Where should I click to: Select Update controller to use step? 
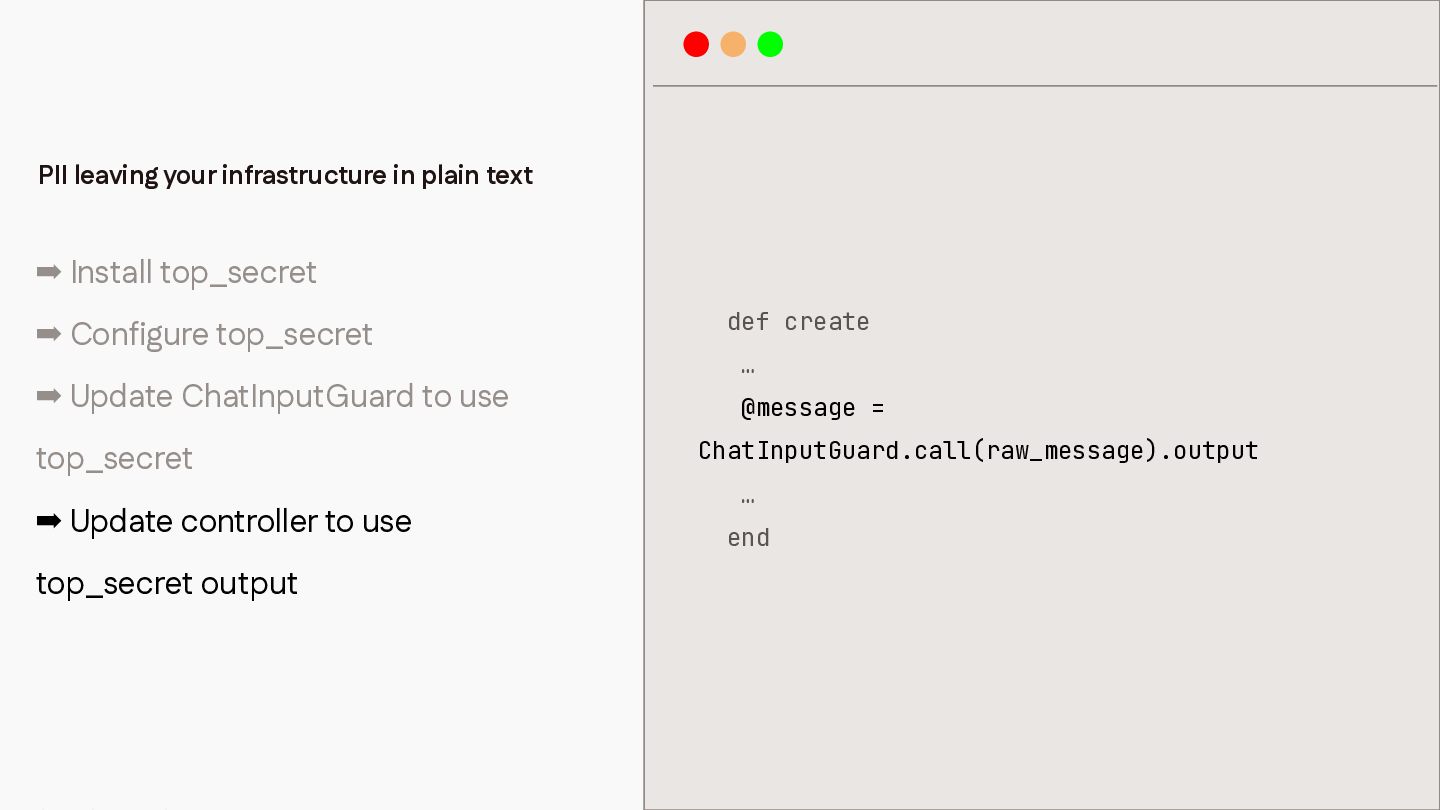pyautogui.click(x=241, y=521)
